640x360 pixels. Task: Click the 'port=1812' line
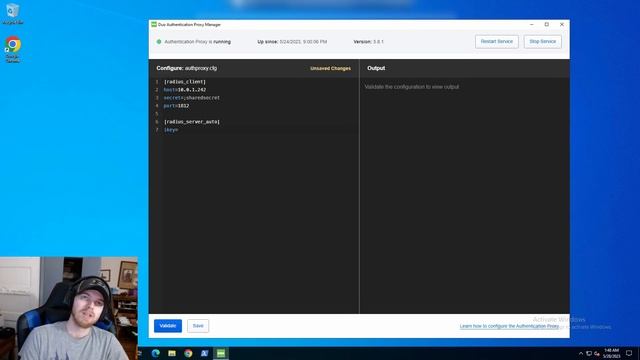pos(176,106)
